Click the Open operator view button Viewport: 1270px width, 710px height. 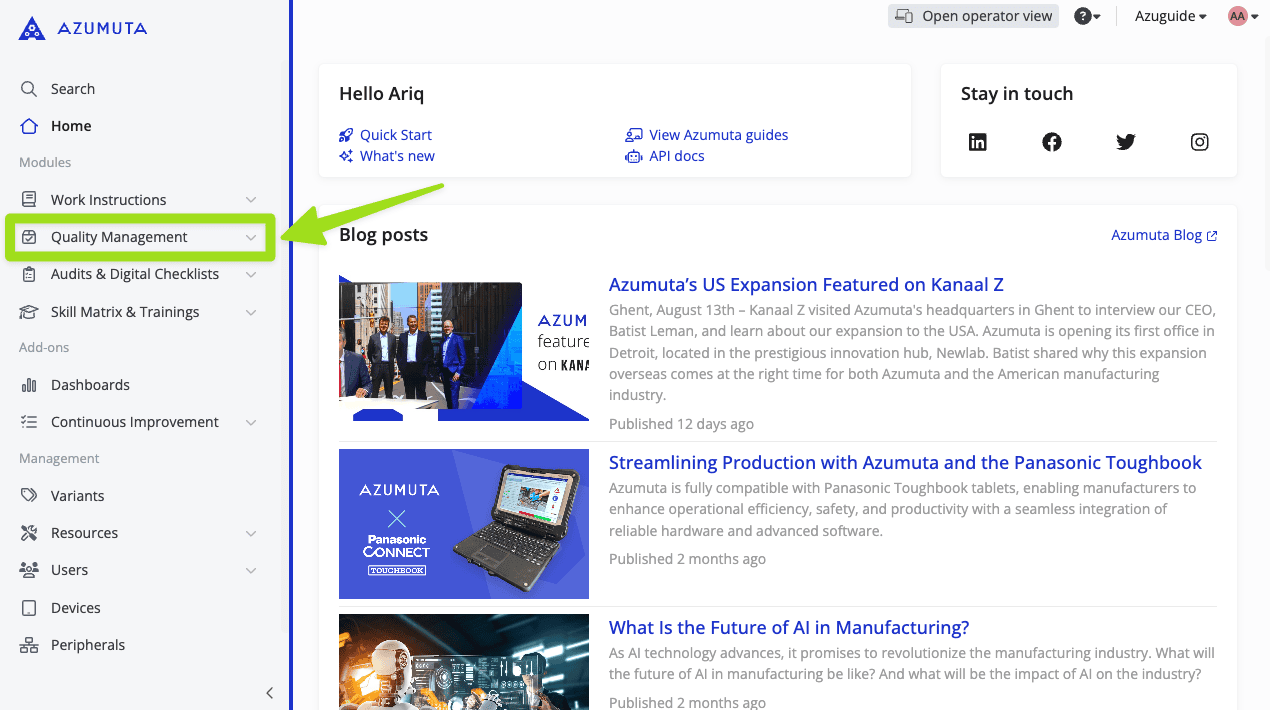973,16
